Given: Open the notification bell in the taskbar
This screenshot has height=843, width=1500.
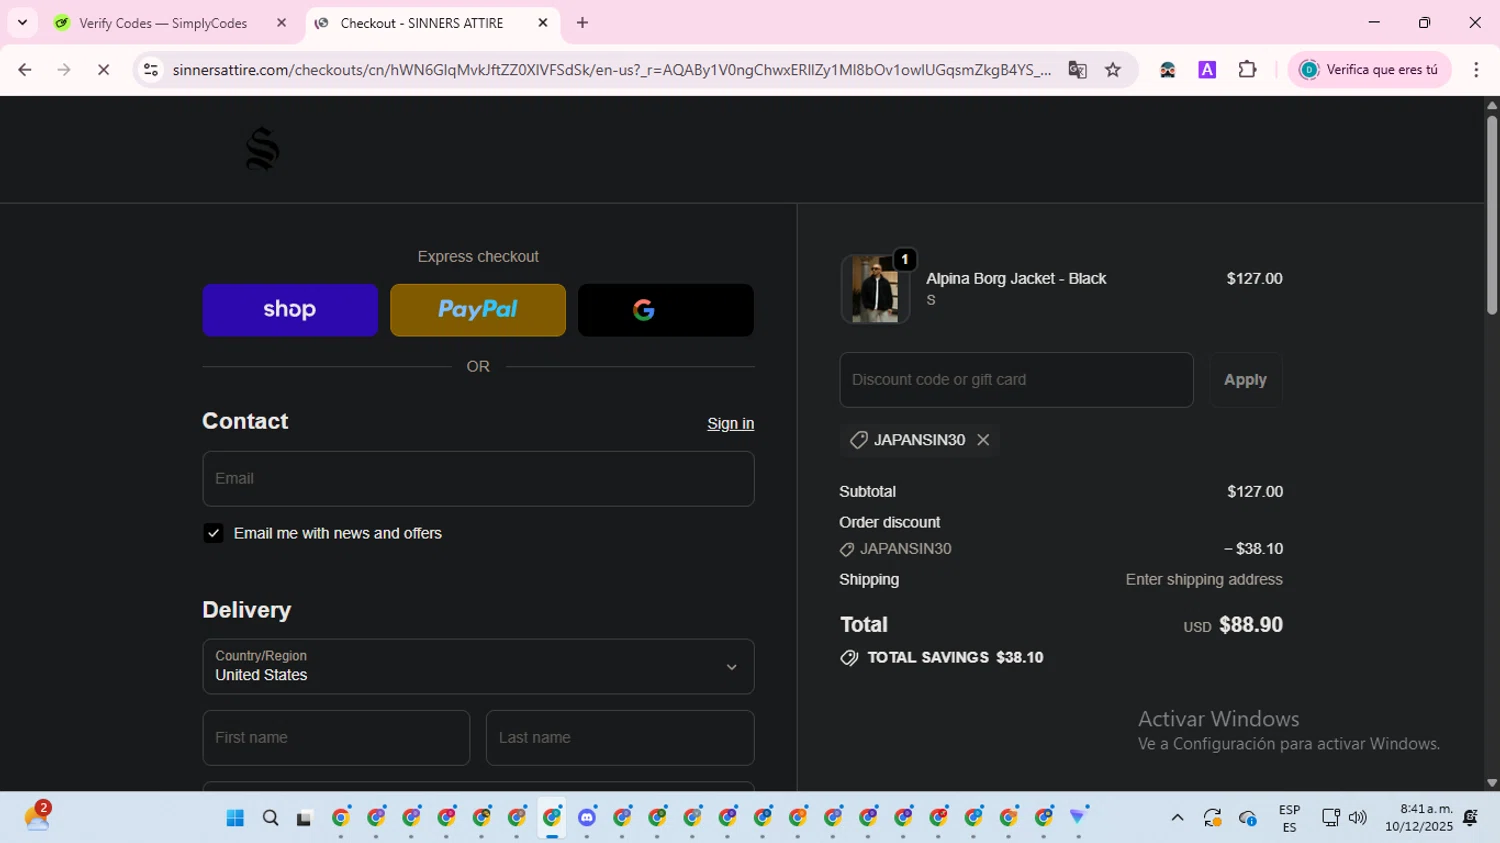Looking at the screenshot, I should click(x=1470, y=818).
